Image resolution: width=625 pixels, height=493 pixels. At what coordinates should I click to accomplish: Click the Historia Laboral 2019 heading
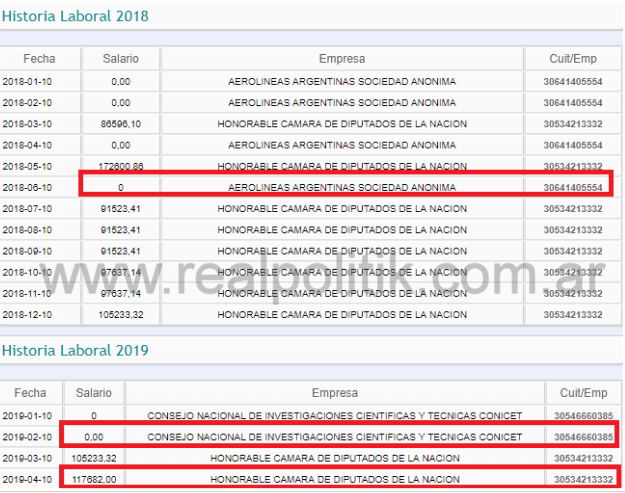(75, 351)
